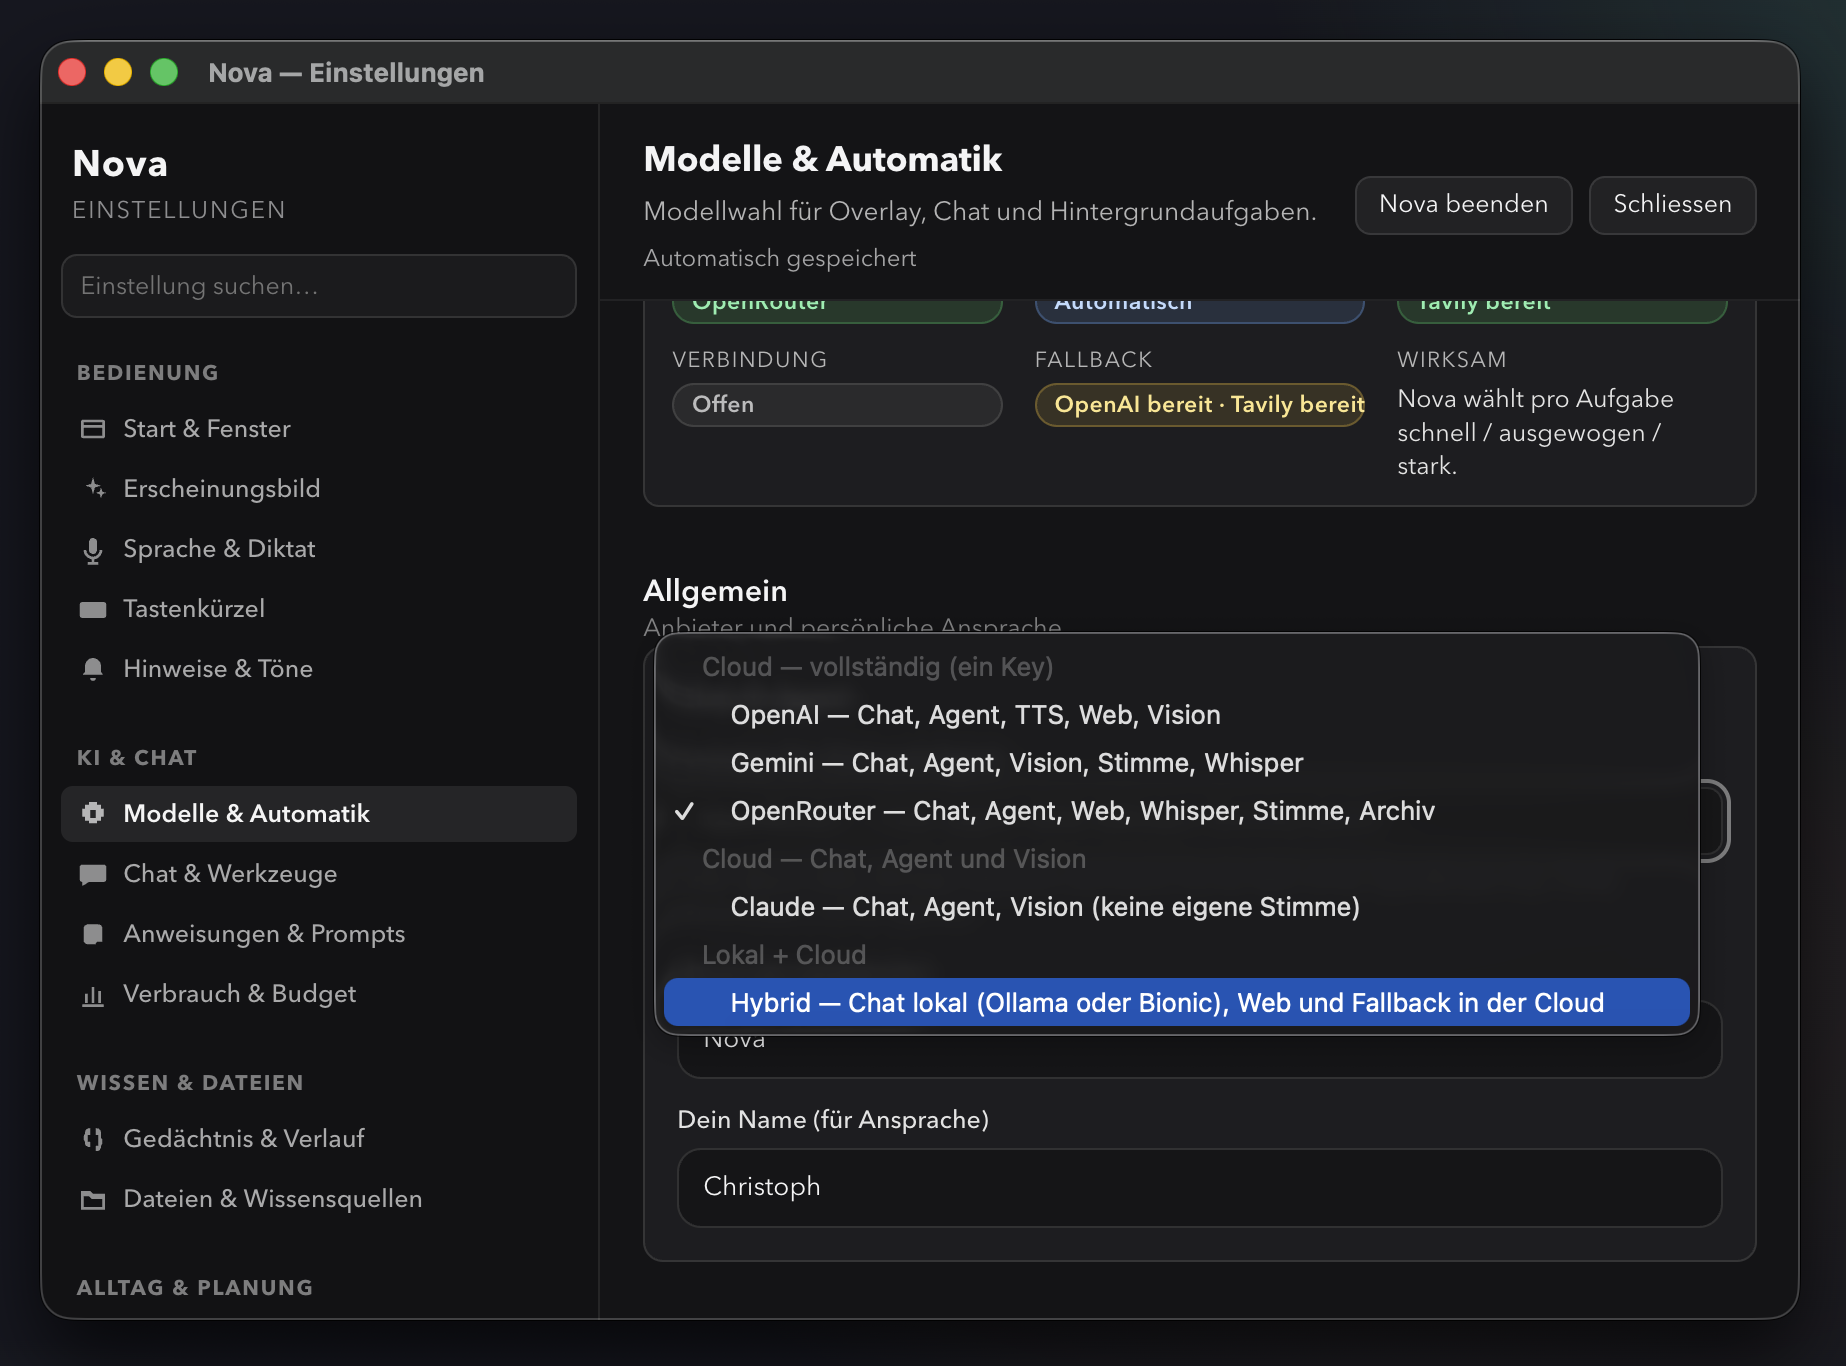Screen dimensions: 1846x1366
Task: Click the Dateien & Wissensquellen folder icon
Action: coord(93,1199)
